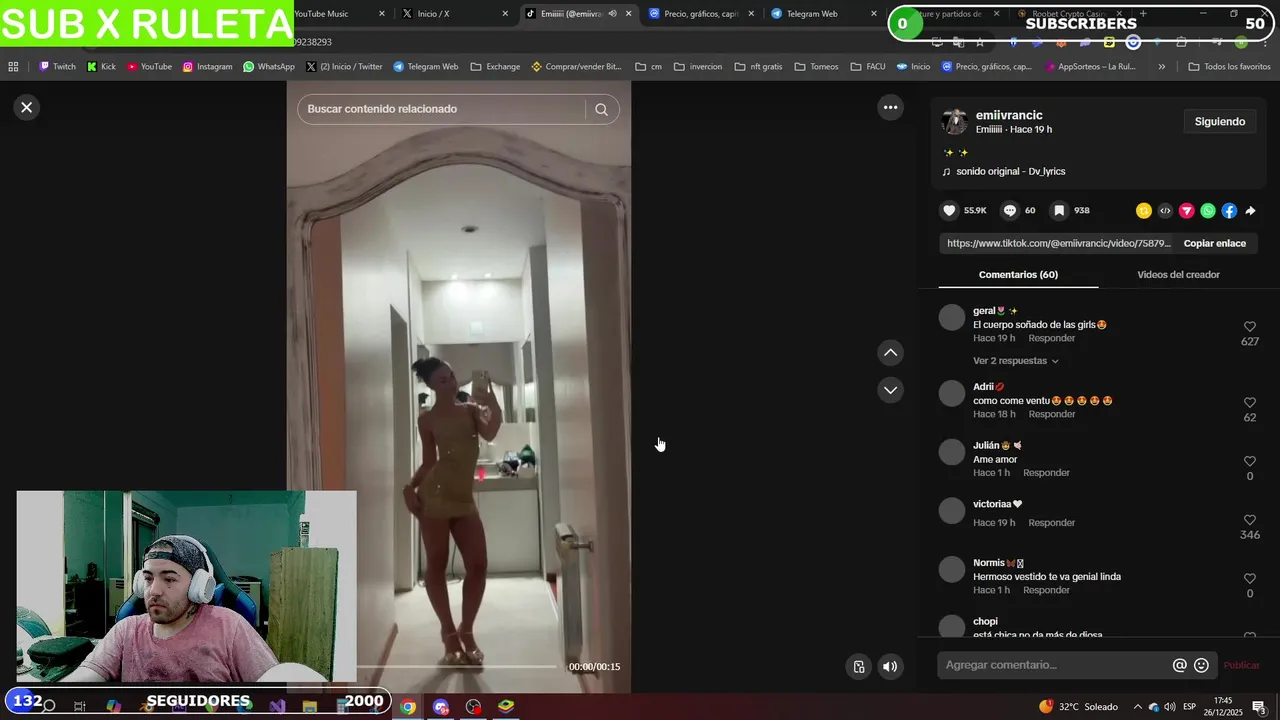Reply to Normis' comment
1280x720 pixels.
click(1046, 590)
